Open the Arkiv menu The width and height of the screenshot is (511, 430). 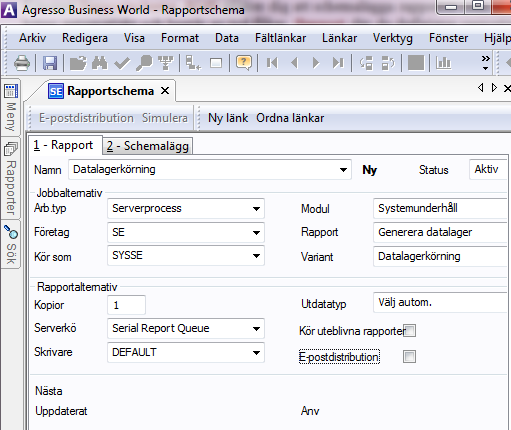(32, 38)
